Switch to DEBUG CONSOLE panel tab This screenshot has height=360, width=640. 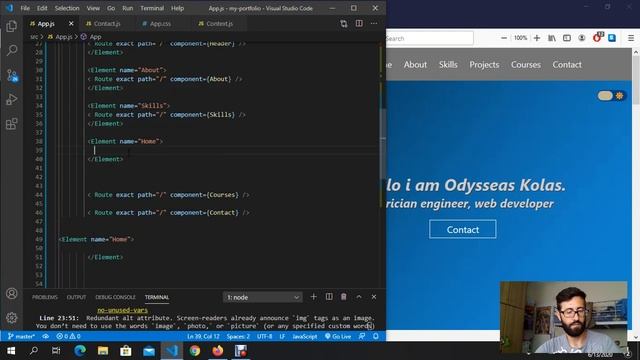pyautogui.click(x=115, y=297)
